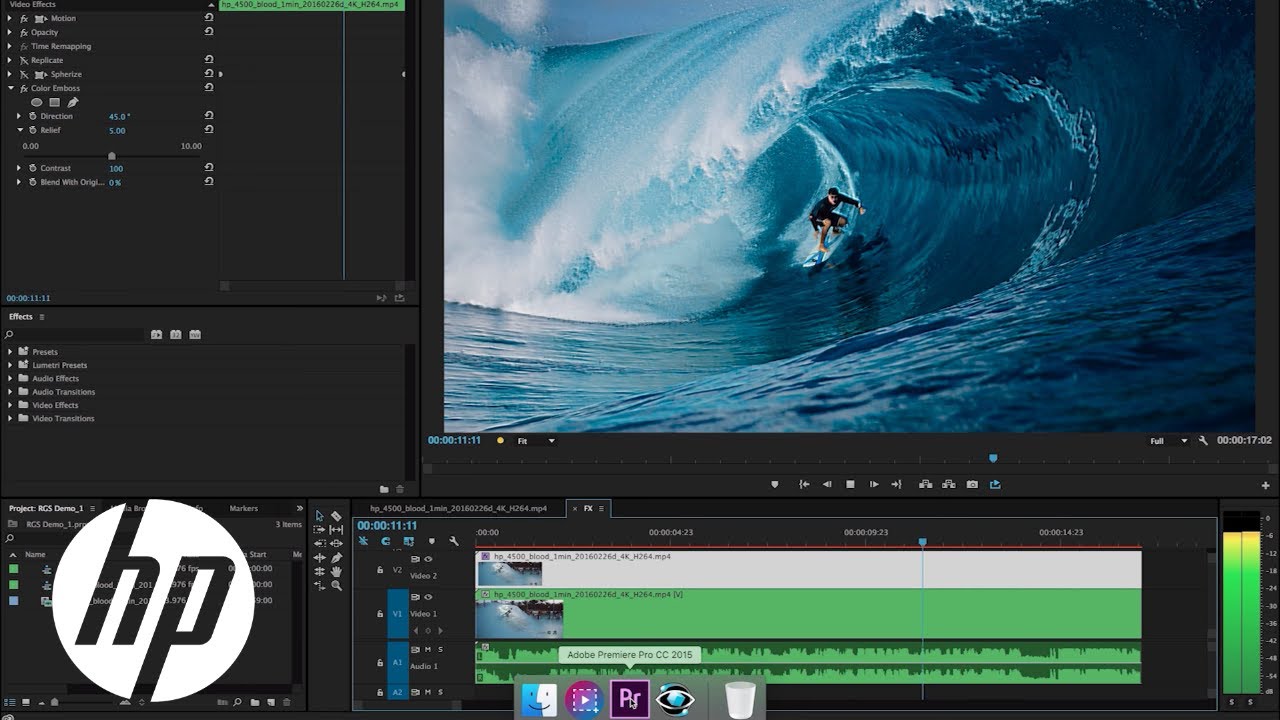Create ellipse mask for Color Emboss
1280x720 pixels.
[x=37, y=102]
